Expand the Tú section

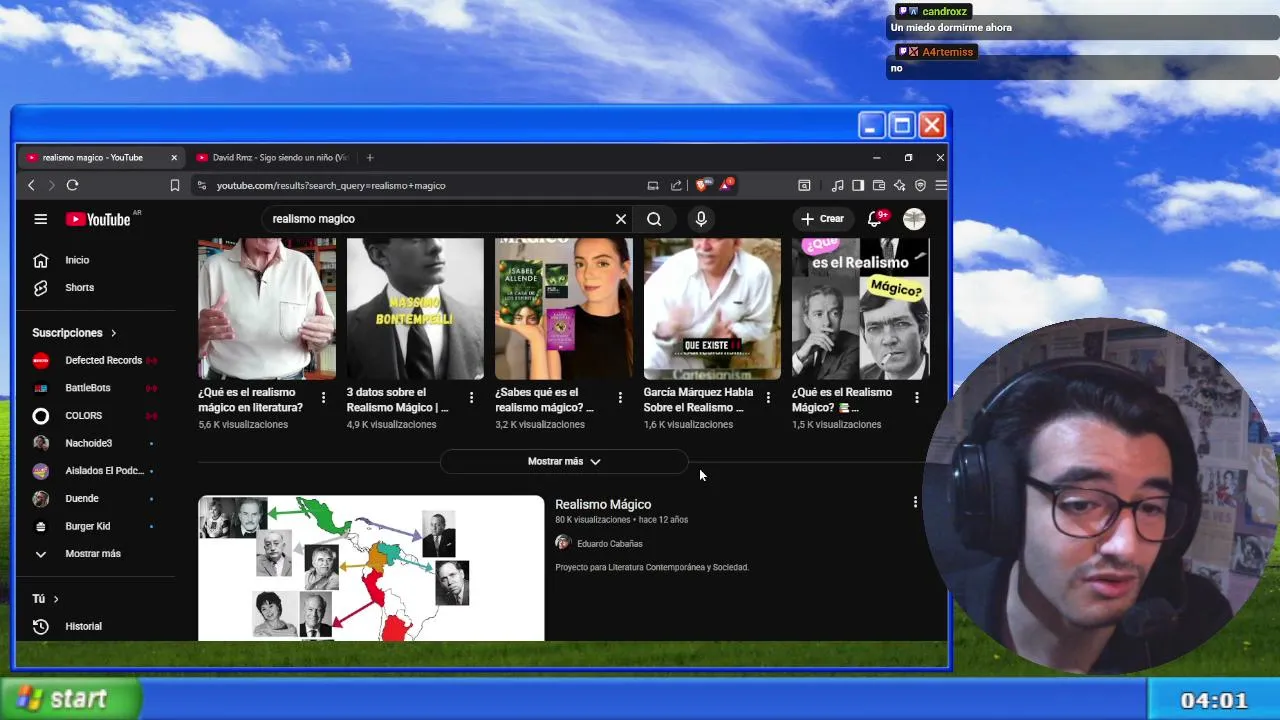45,599
